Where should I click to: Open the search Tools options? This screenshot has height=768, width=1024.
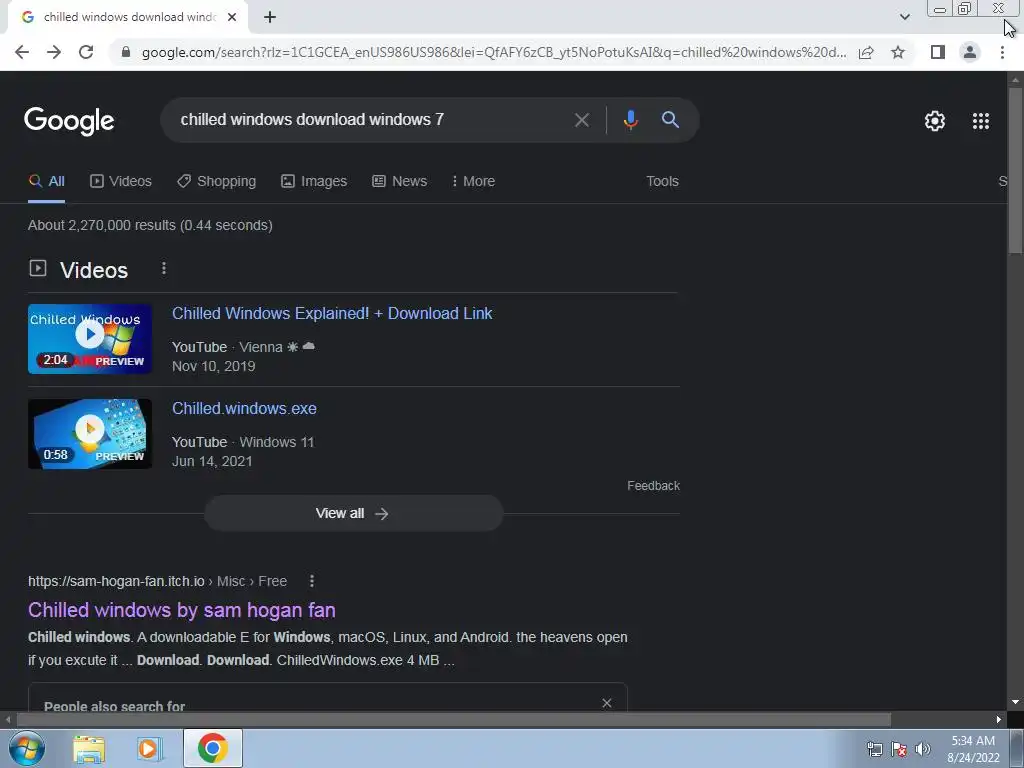click(x=662, y=182)
